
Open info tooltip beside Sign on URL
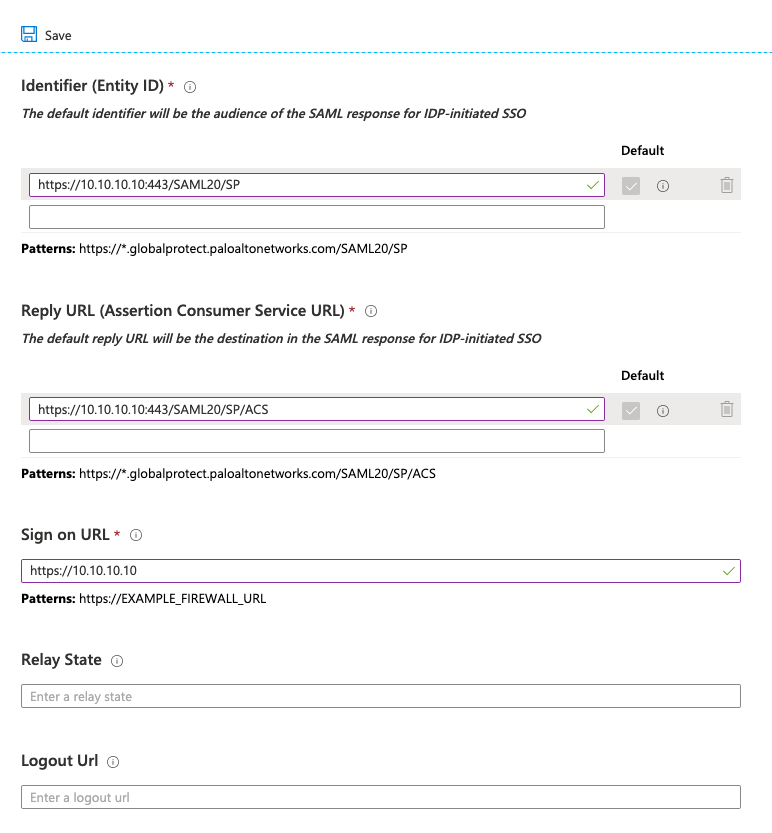point(136,535)
